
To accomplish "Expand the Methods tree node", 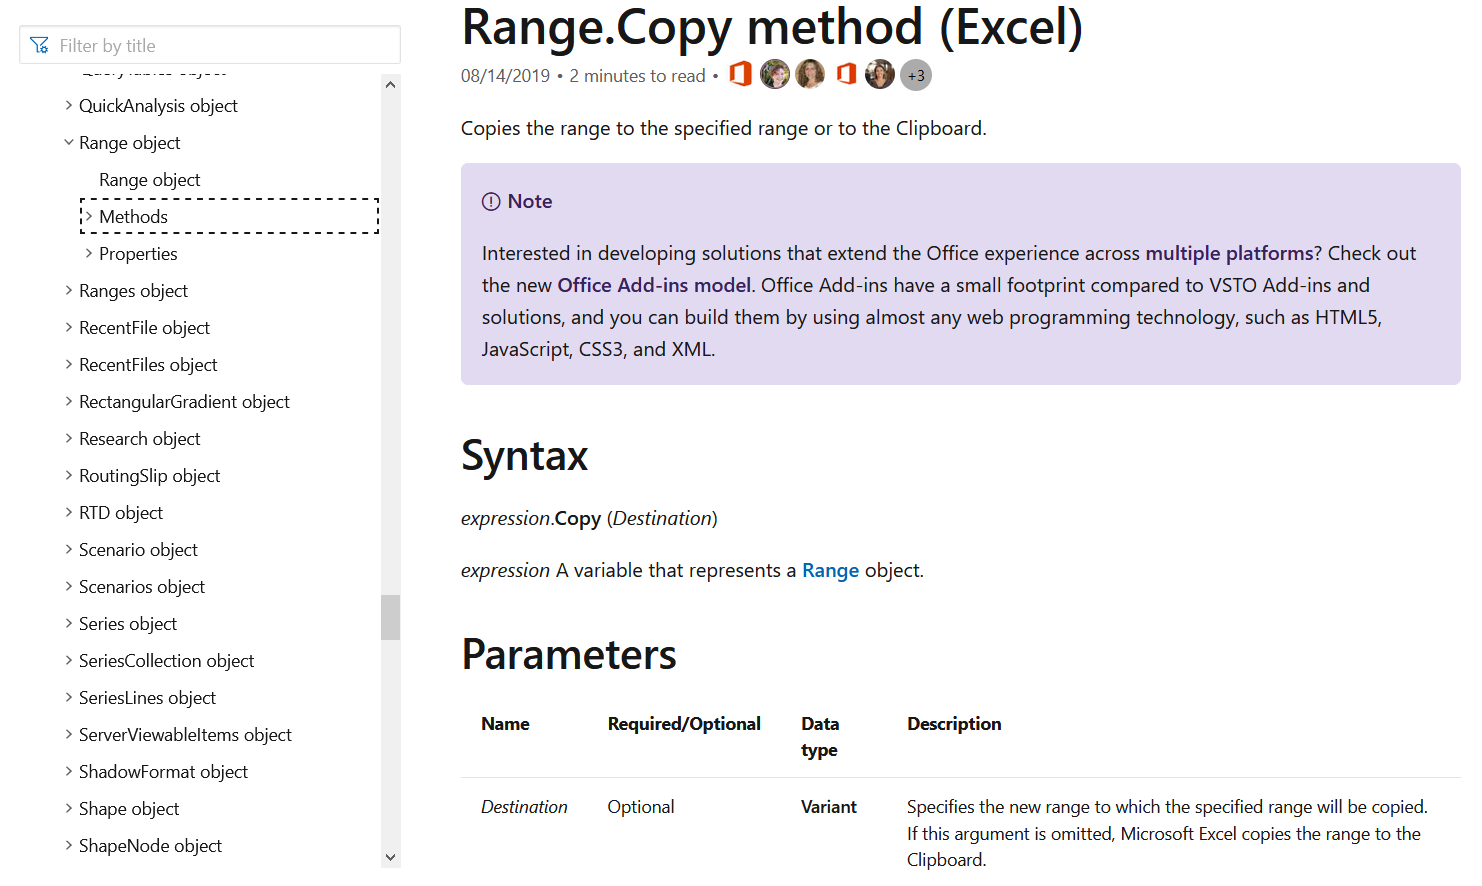I will click(89, 216).
